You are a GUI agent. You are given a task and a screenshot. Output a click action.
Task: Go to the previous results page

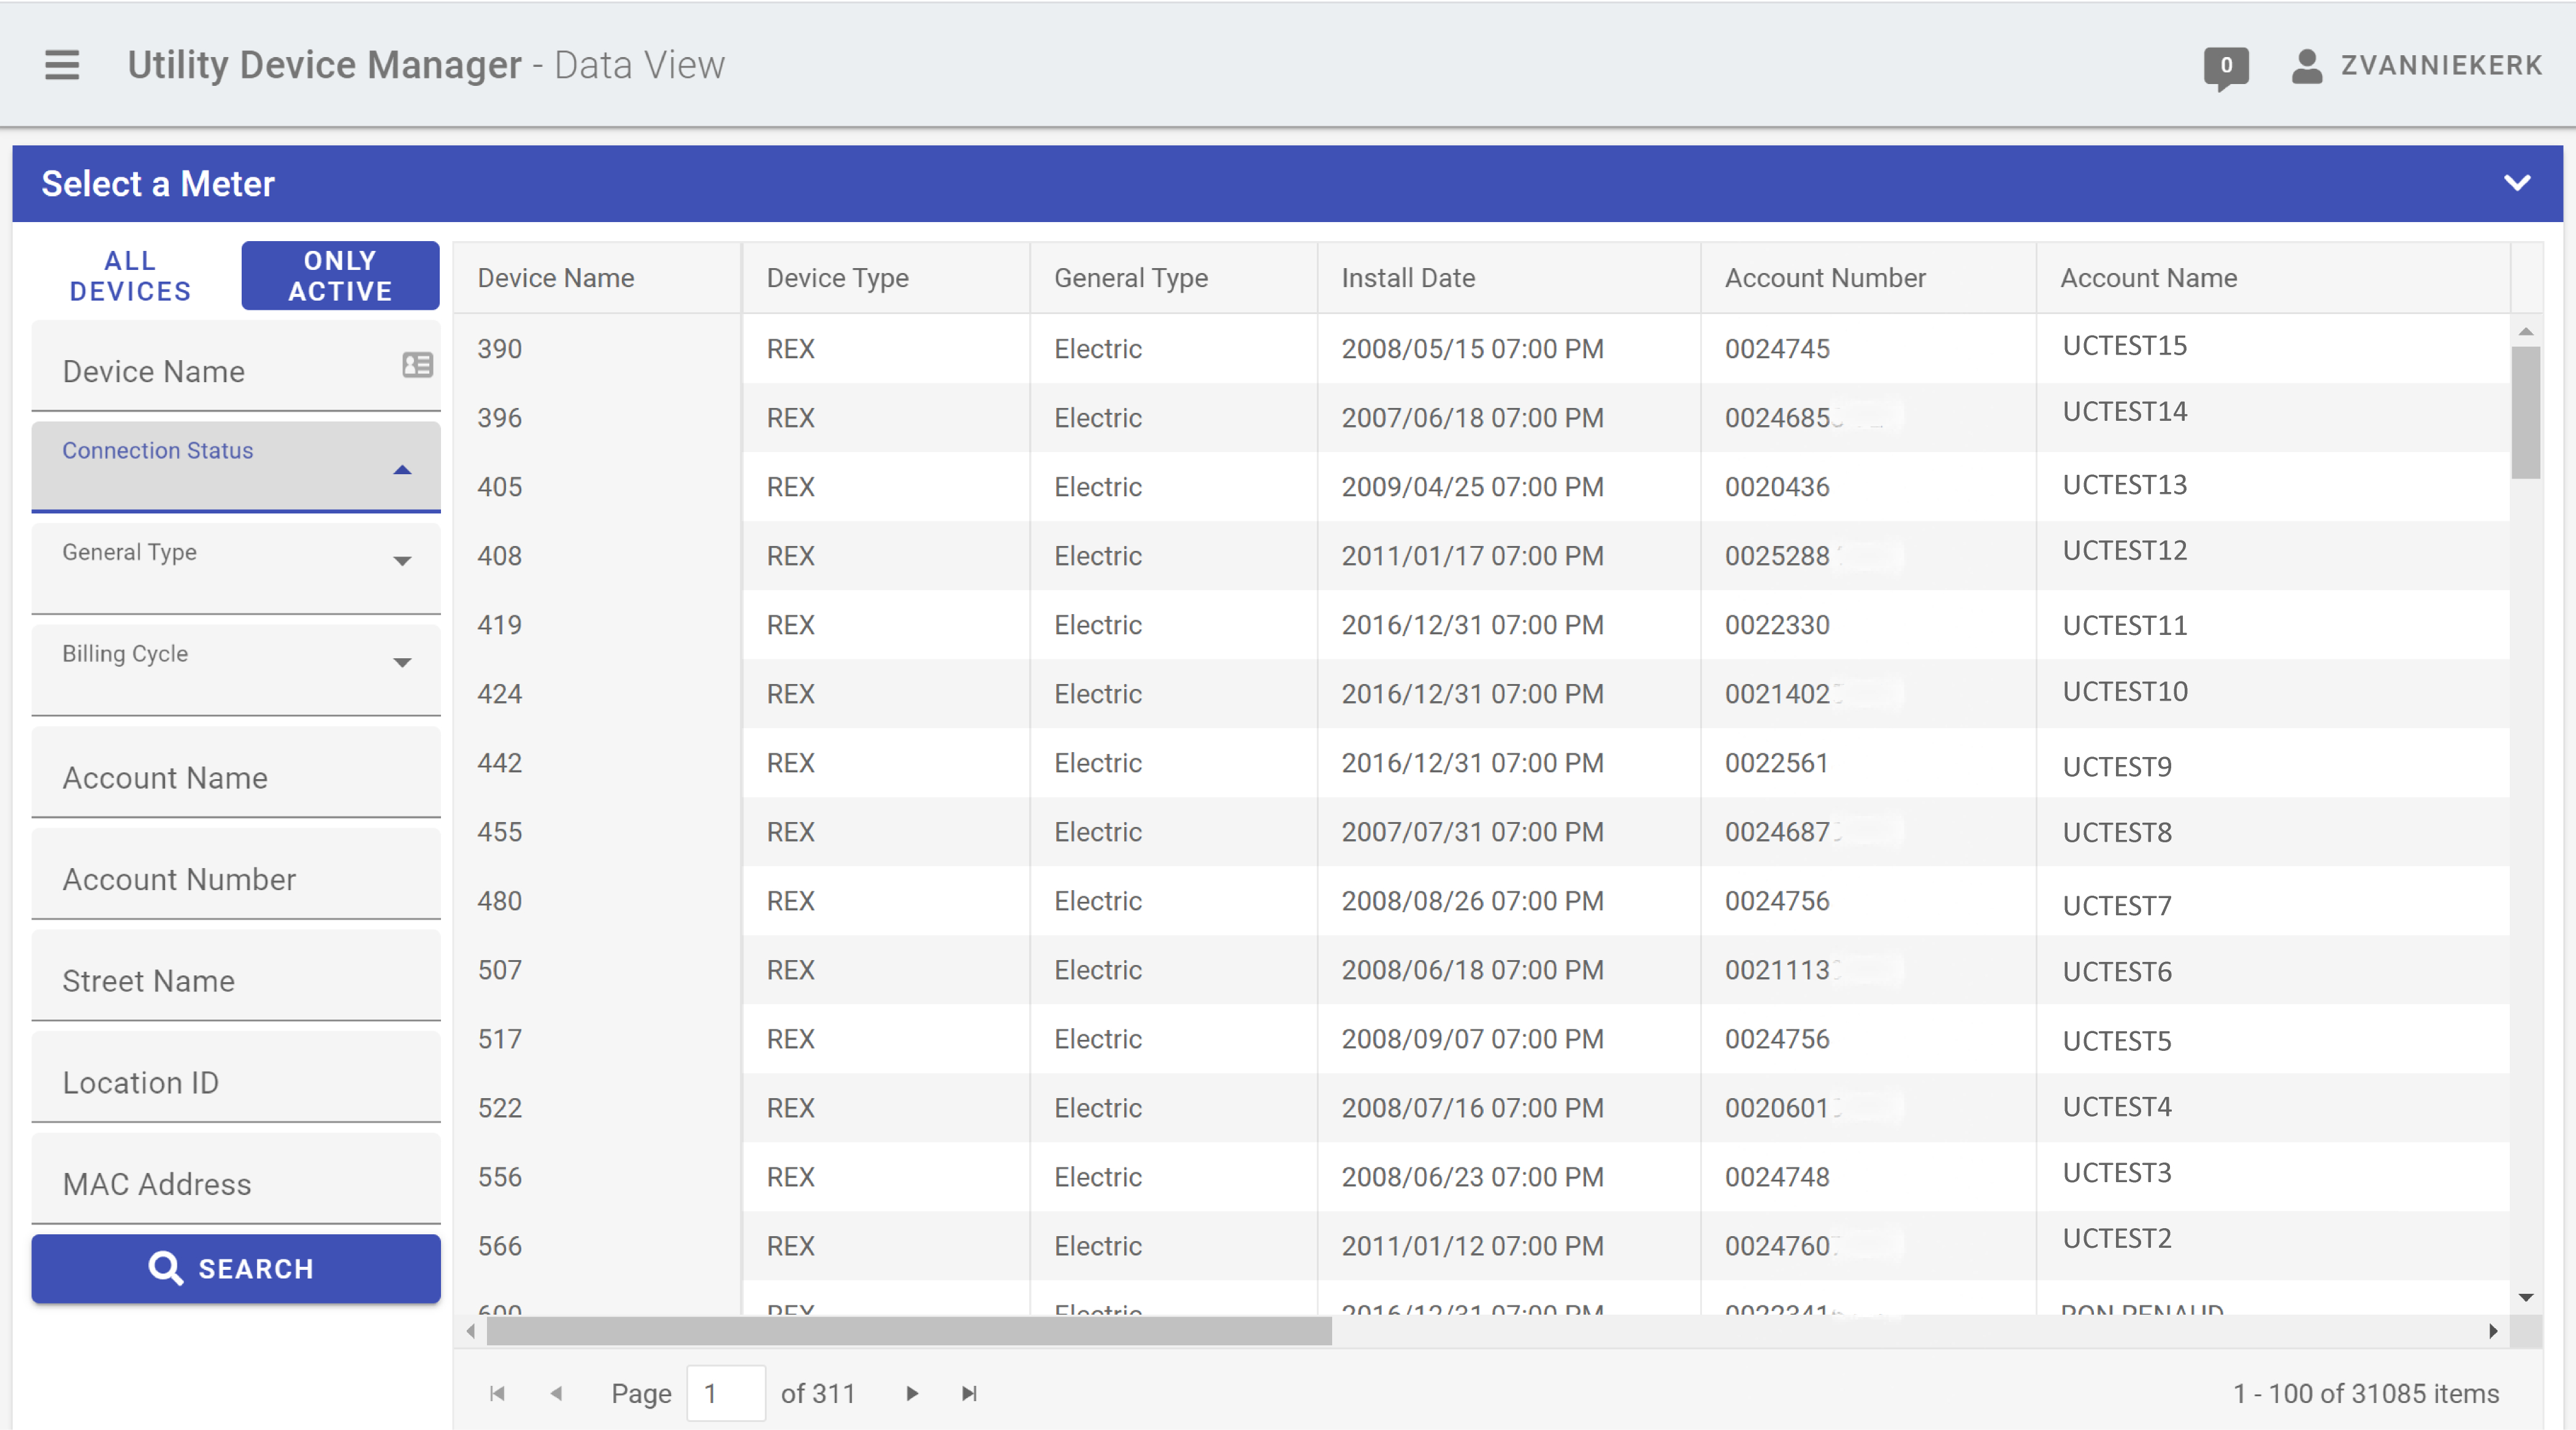557,1393
